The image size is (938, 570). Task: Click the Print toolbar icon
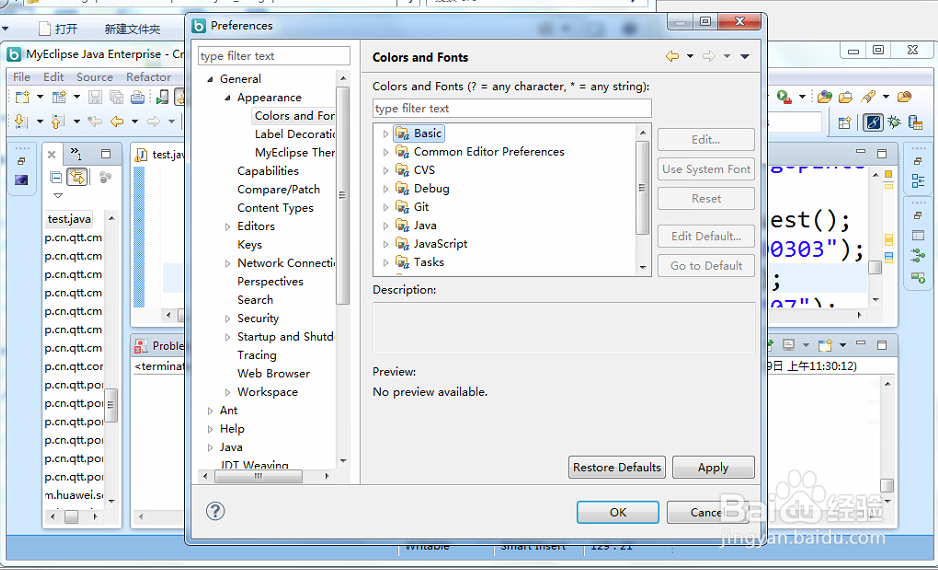point(138,97)
